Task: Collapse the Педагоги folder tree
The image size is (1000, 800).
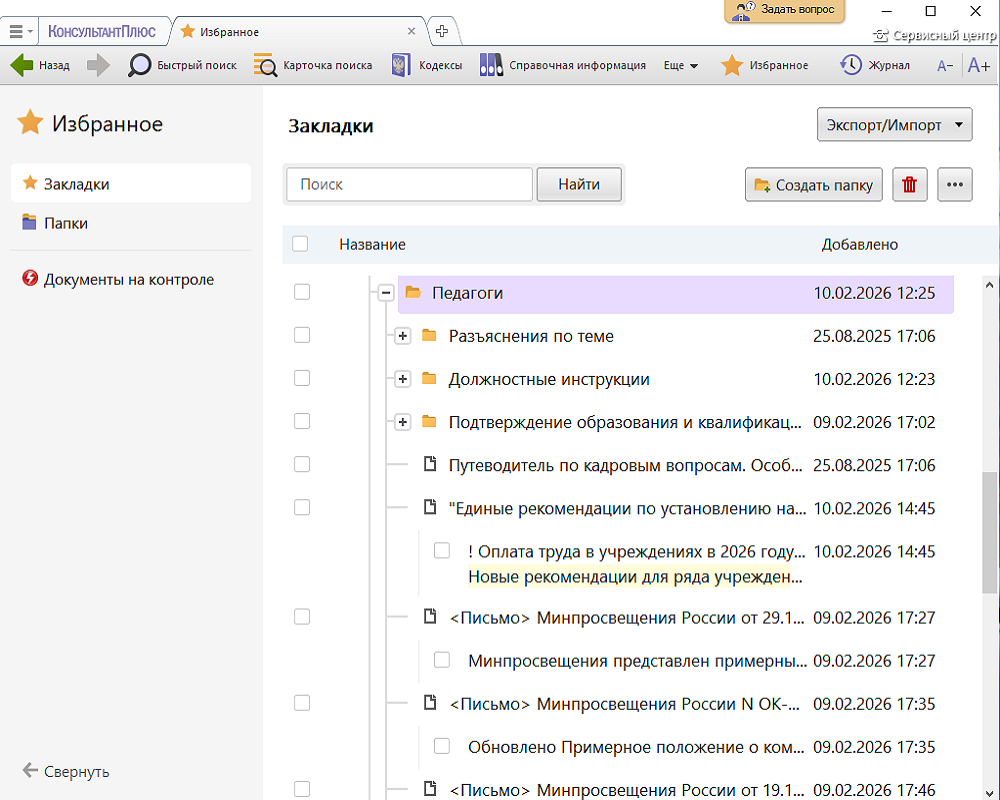Action: (386, 293)
